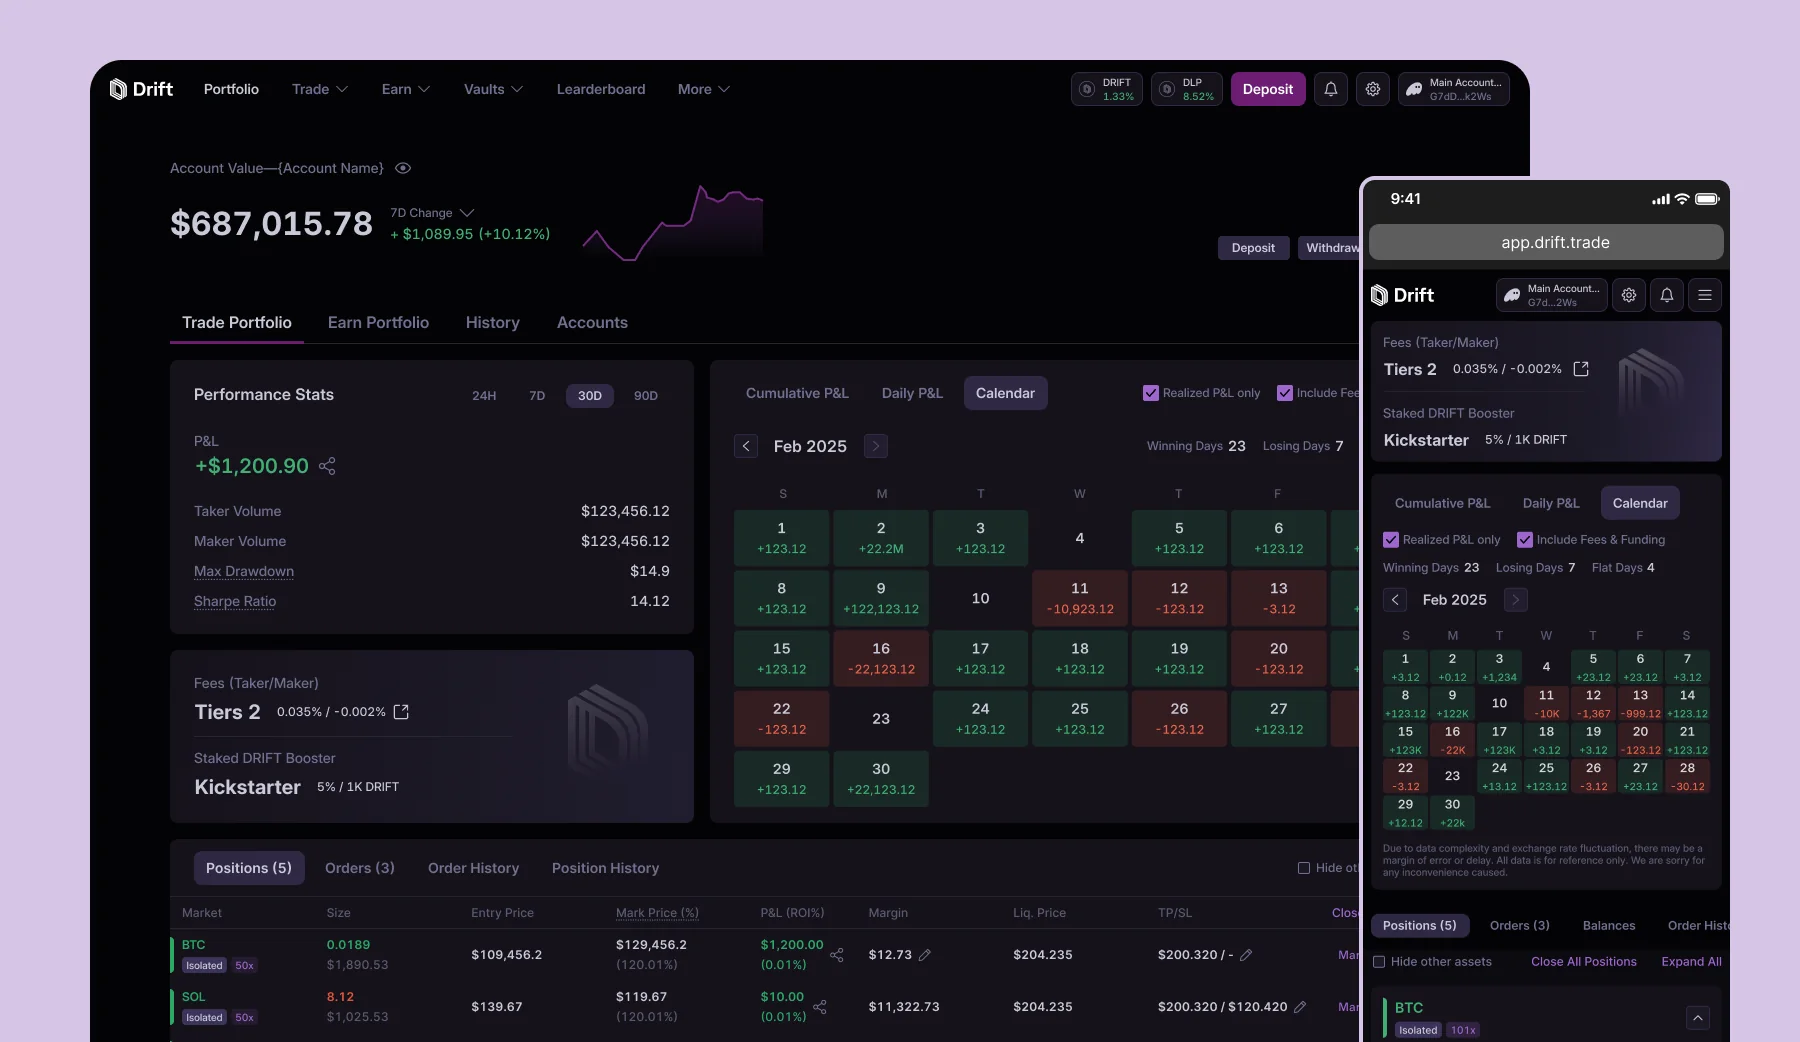Viewport: 1800px width, 1042px height.
Task: Go to next month on mobile calendar
Action: 1516,600
